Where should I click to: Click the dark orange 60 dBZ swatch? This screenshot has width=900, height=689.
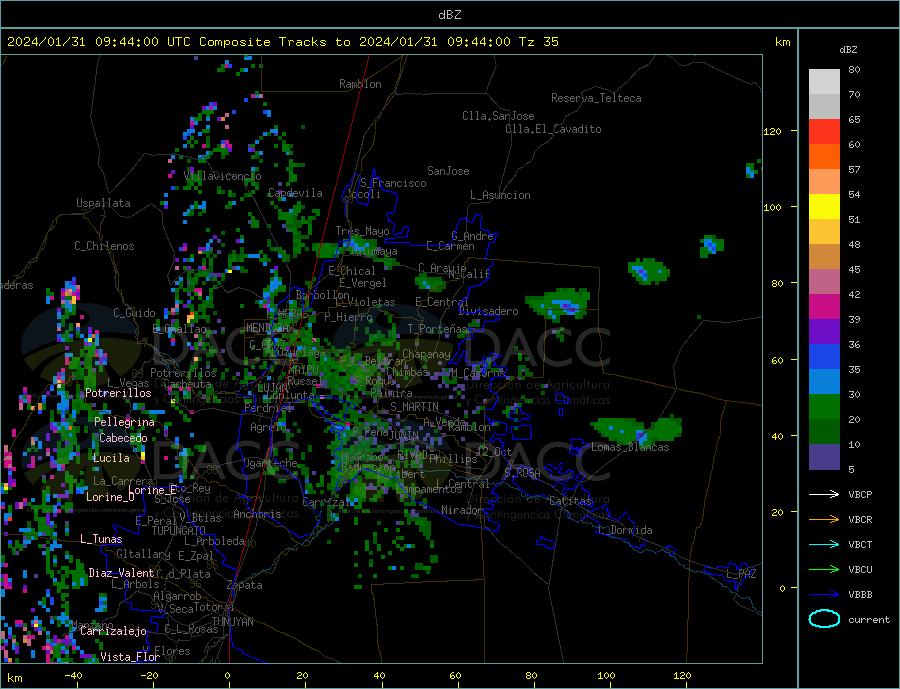coord(824,157)
